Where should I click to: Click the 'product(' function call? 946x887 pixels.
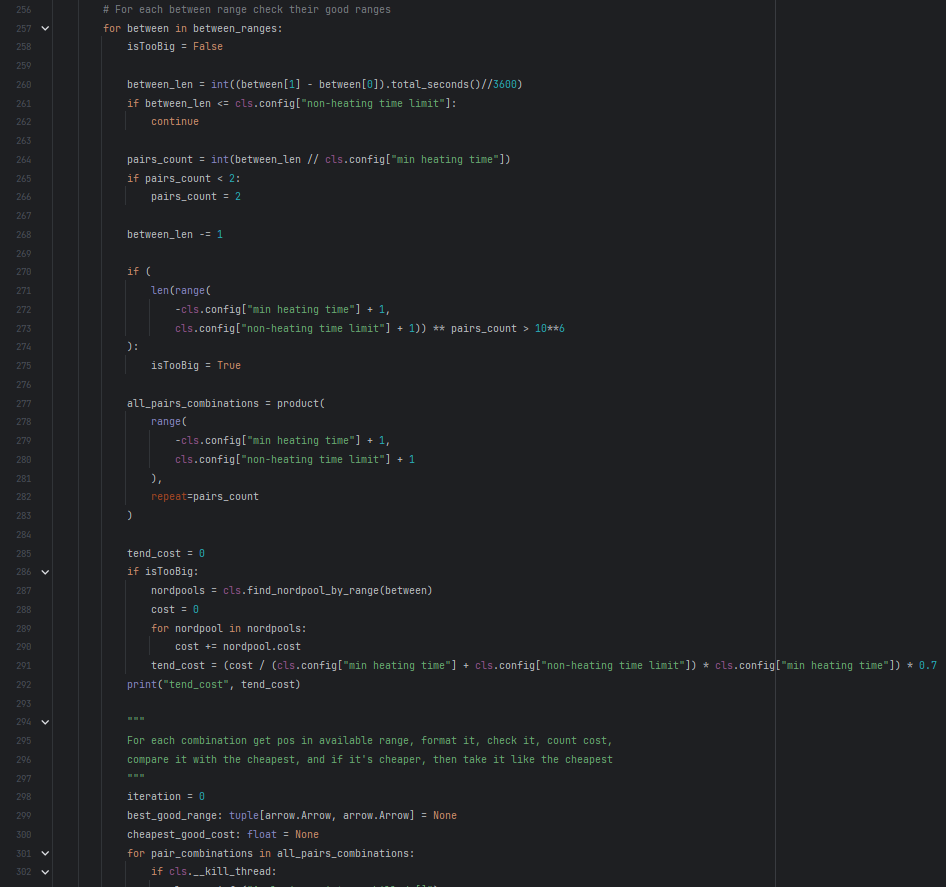tap(300, 403)
